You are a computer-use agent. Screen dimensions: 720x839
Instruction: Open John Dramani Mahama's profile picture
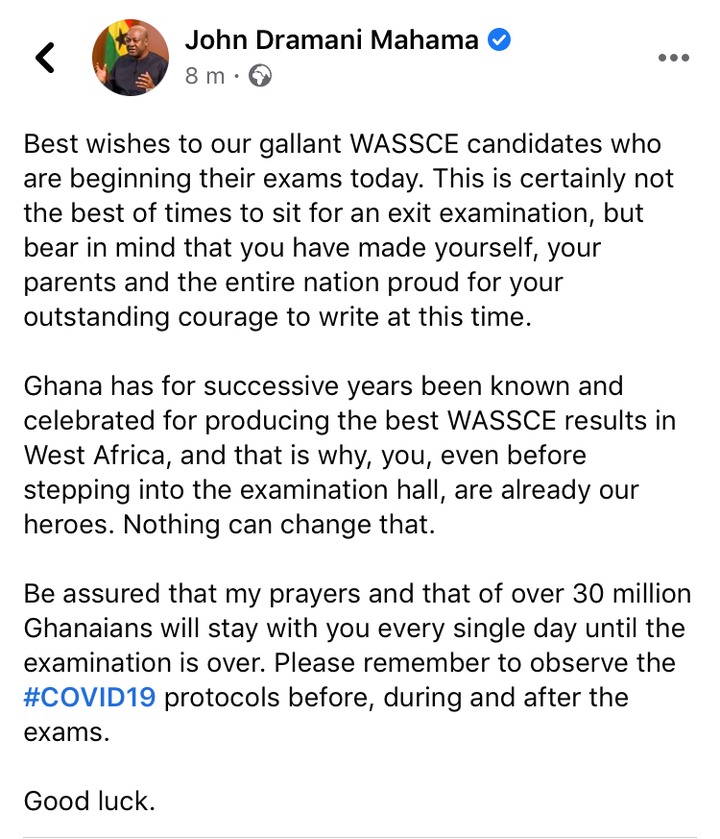(131, 57)
